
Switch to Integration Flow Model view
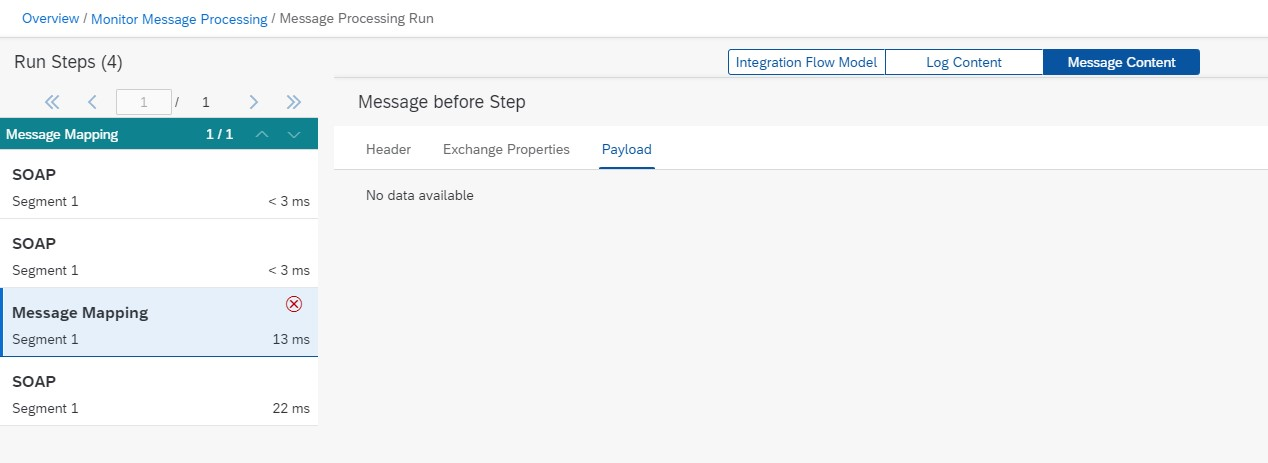(806, 62)
